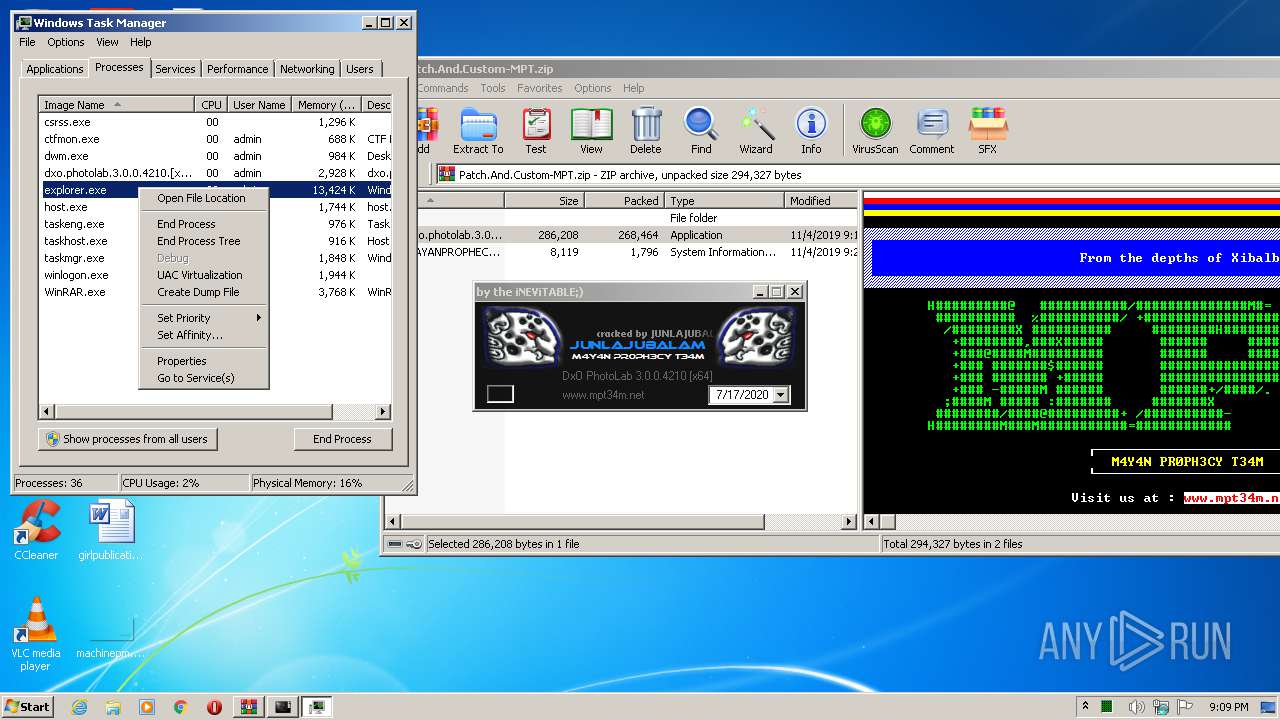Sort WinRAR files by Type column

pyautogui.click(x=724, y=201)
